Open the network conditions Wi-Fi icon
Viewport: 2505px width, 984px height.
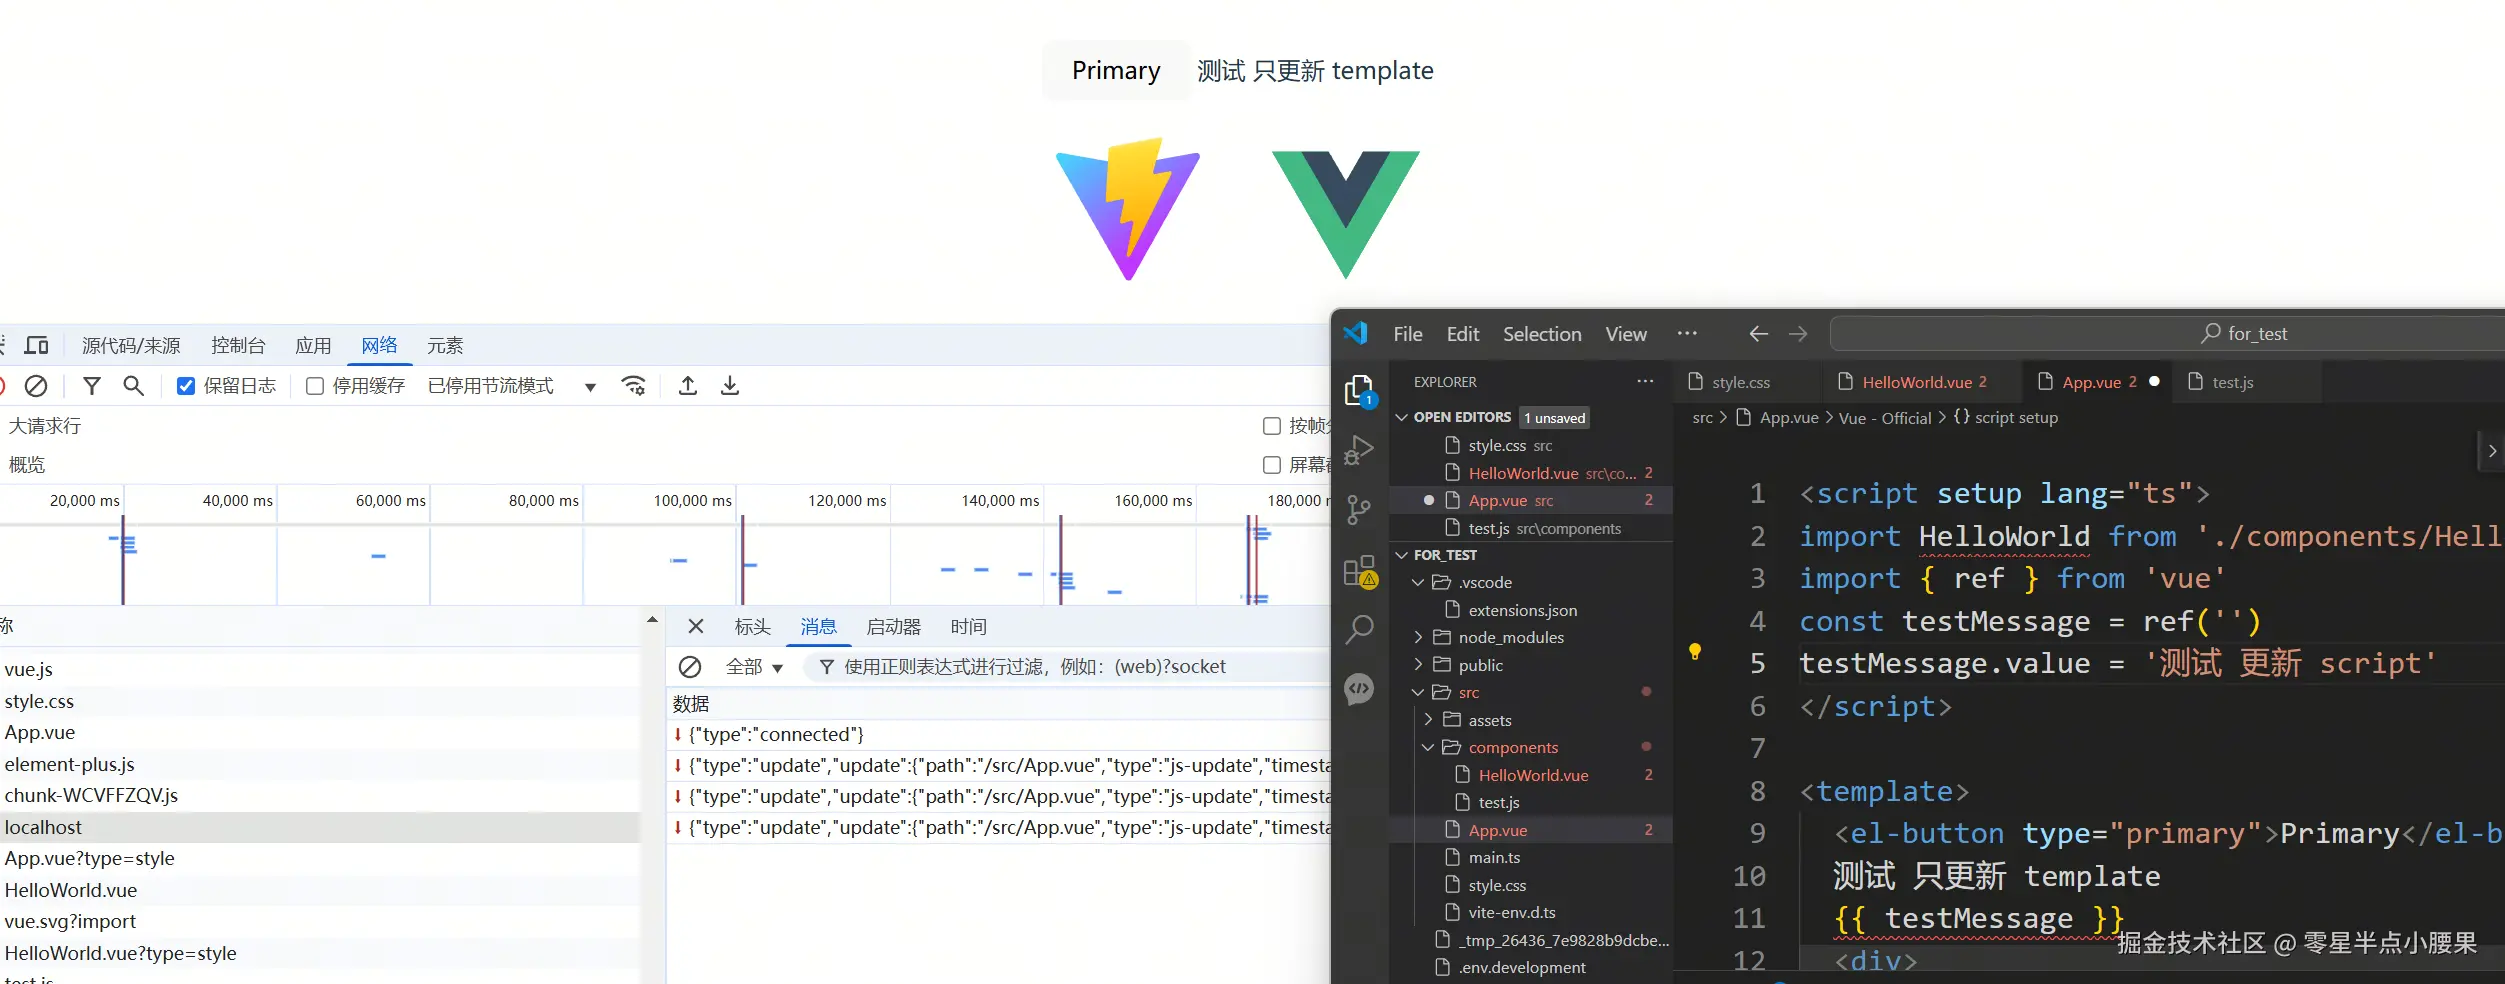[634, 386]
